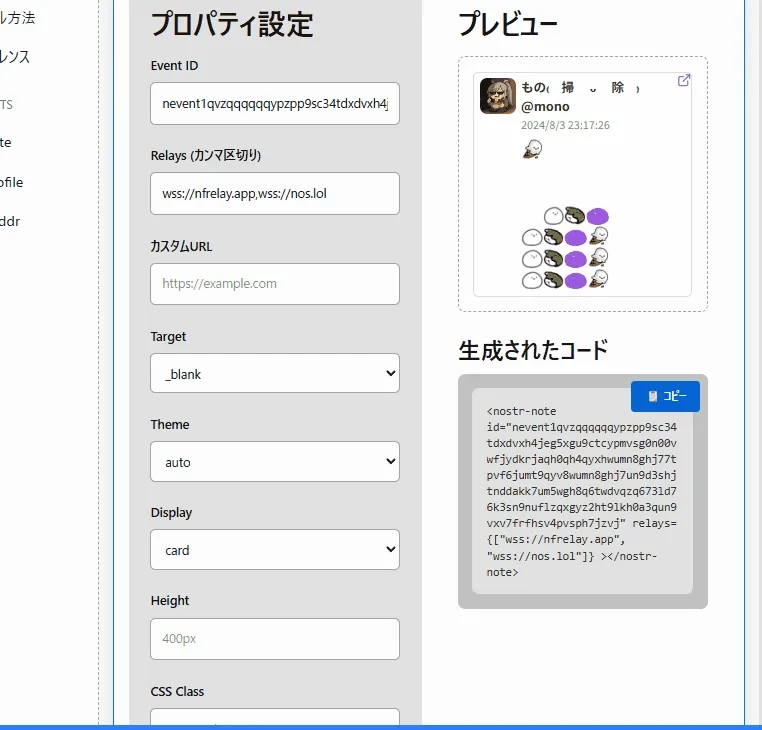Click the 2024/8/3 23:17:26 timestamp
This screenshot has height=730, width=762.
point(565,126)
